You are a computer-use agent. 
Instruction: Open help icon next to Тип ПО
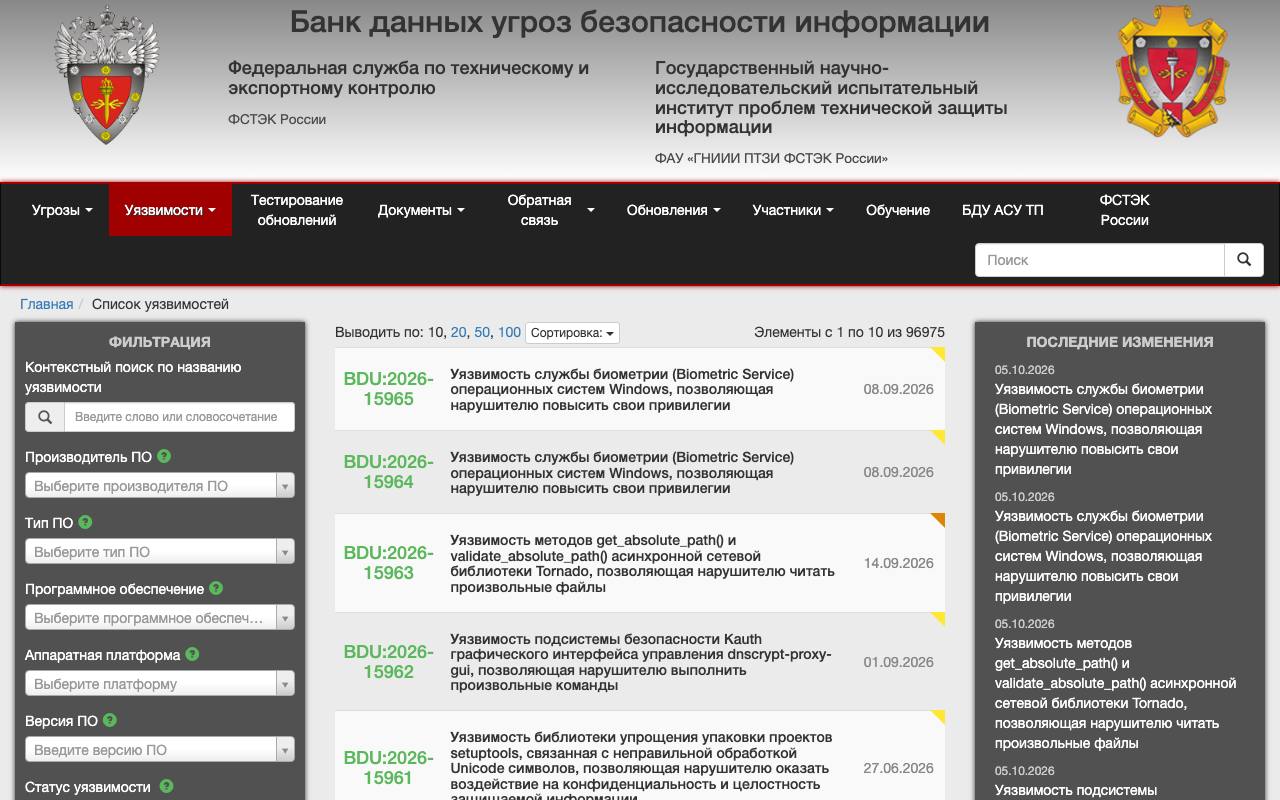point(85,522)
